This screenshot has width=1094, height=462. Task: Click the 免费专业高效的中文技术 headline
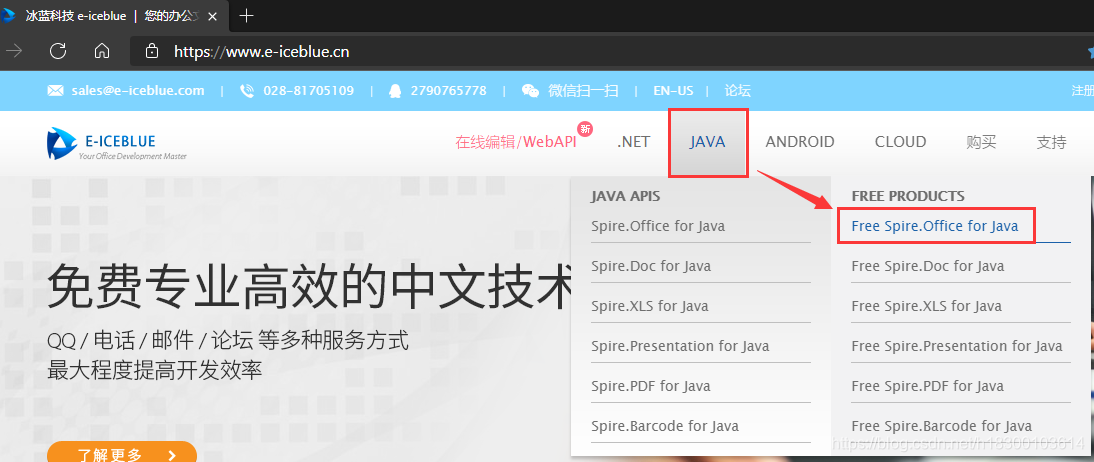tap(311, 287)
